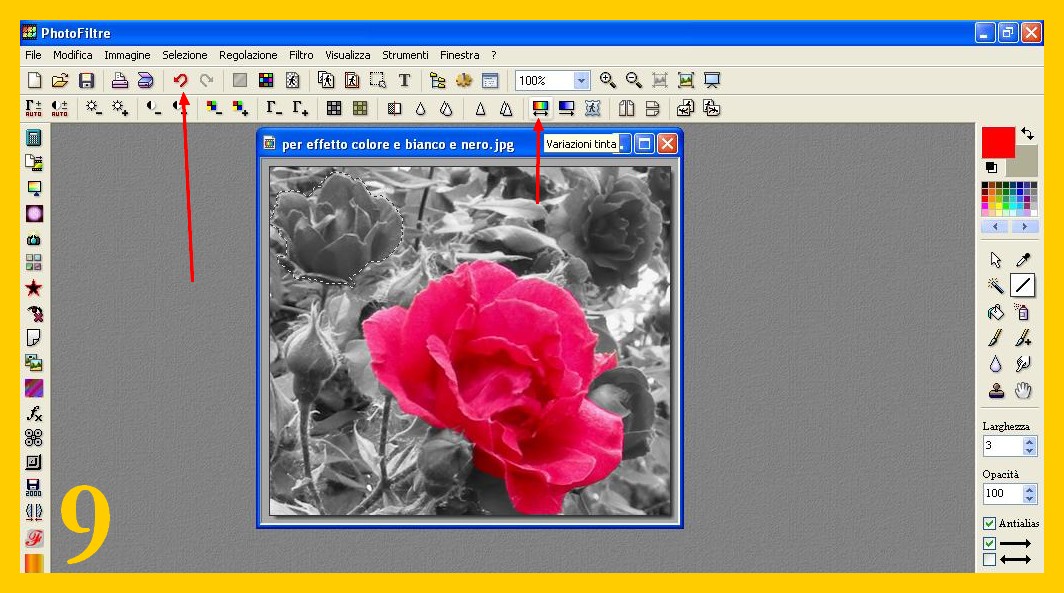Image resolution: width=1064 pixels, height=593 pixels.
Task: Select the Hand scroll tool
Action: pyautogui.click(x=1023, y=391)
